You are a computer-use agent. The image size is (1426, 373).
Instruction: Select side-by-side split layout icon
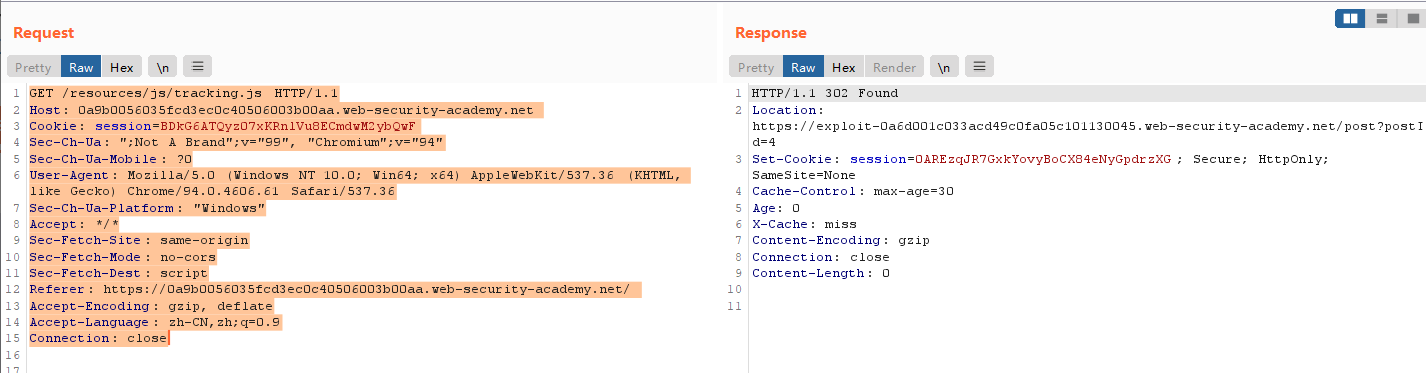tap(1351, 18)
